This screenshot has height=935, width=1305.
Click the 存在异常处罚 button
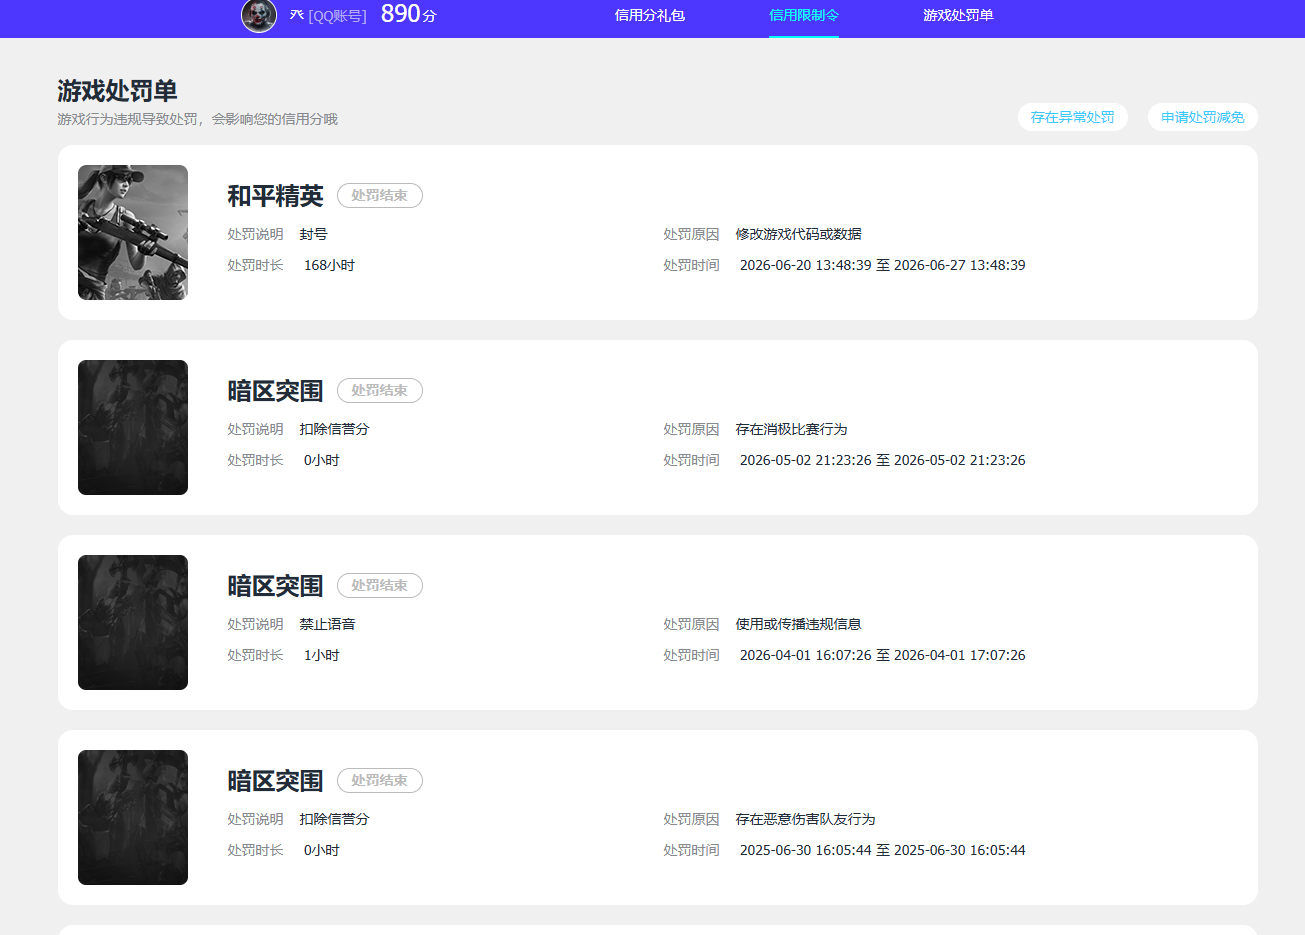click(1073, 117)
